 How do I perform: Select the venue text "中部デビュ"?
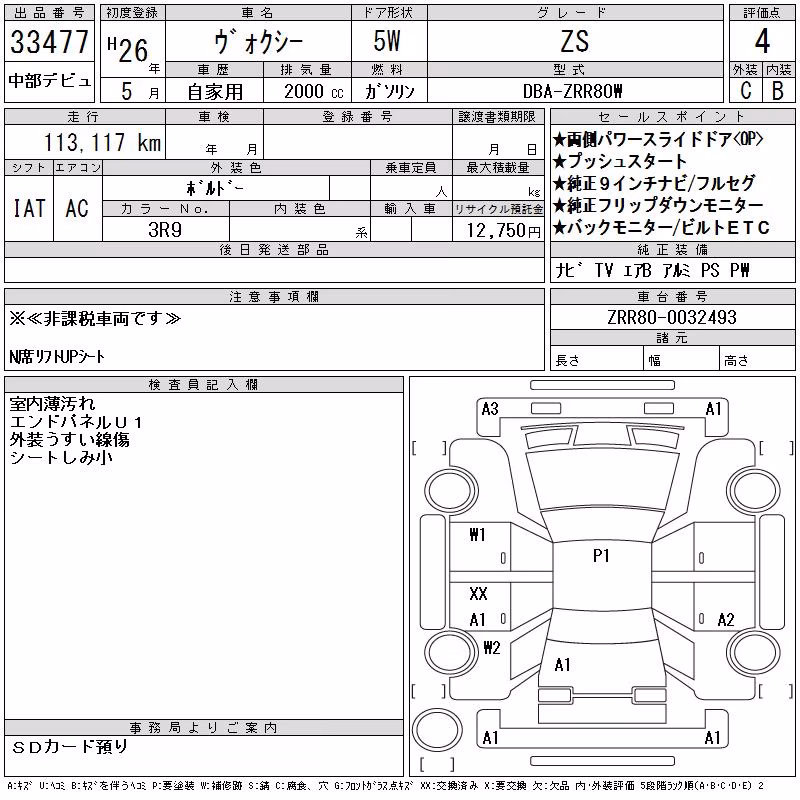click(49, 81)
